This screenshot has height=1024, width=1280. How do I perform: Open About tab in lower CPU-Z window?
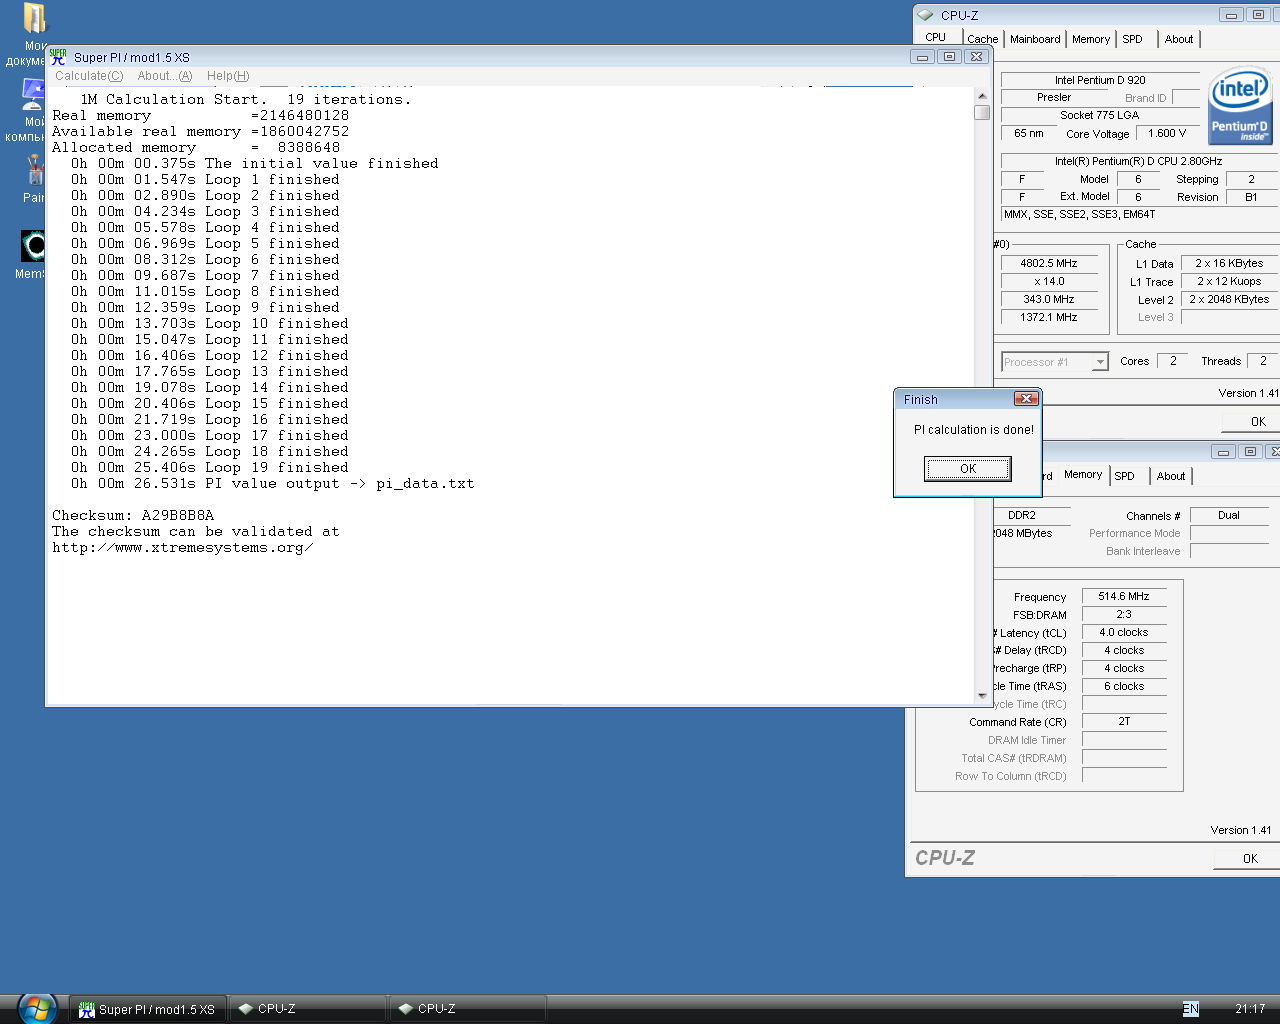1171,476
